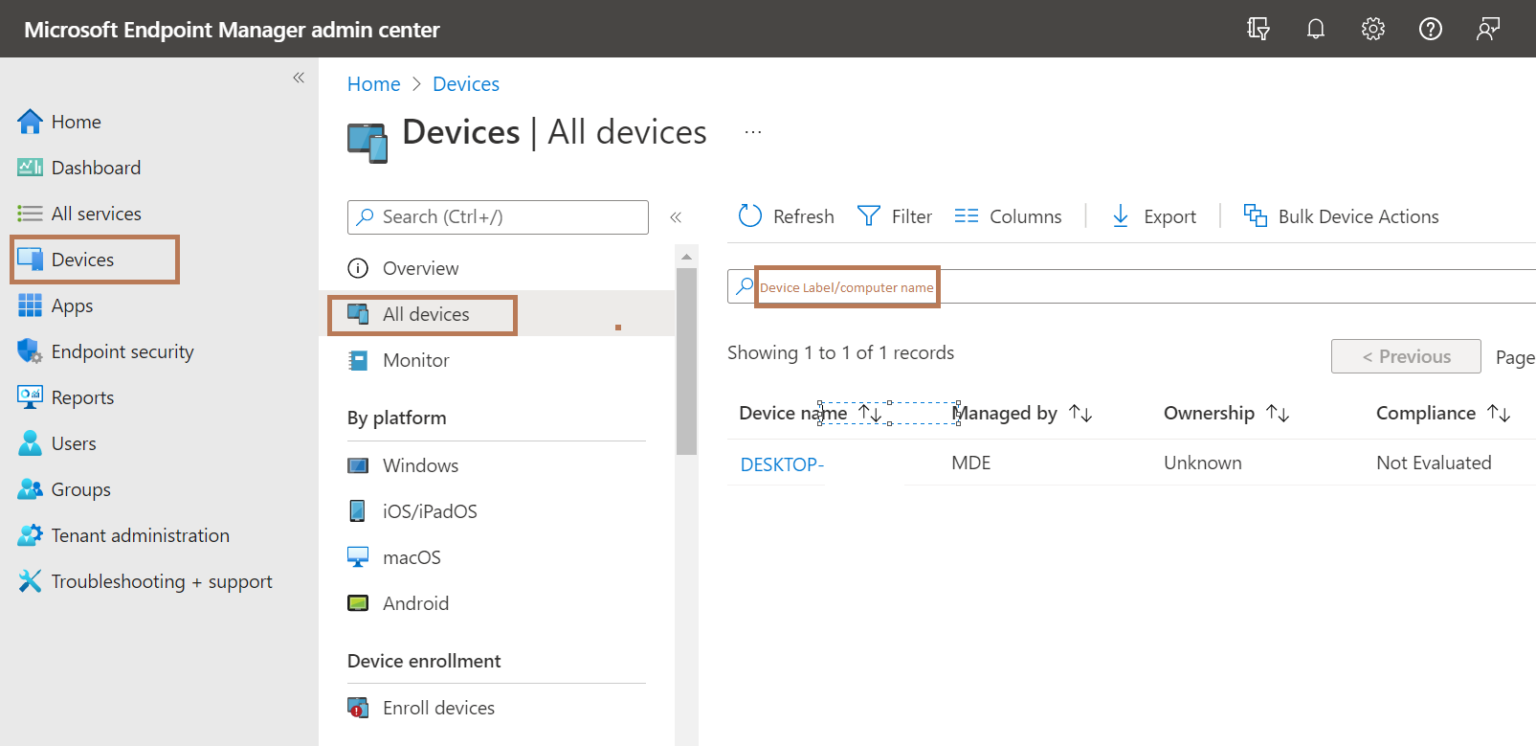1536x746 pixels.
Task: Open Dashboard in left navigation
Action: pos(96,168)
